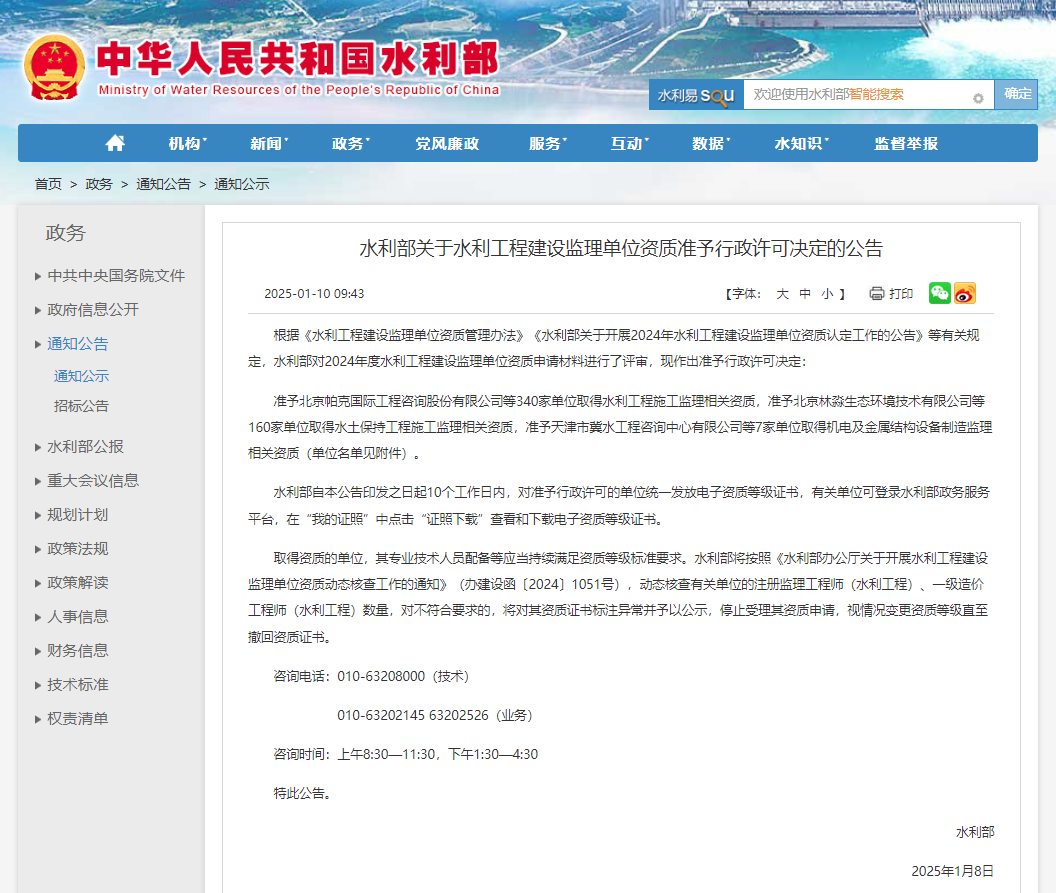Click the home icon in the navigation bar
Viewport: 1056px width, 893px height.
click(114, 143)
